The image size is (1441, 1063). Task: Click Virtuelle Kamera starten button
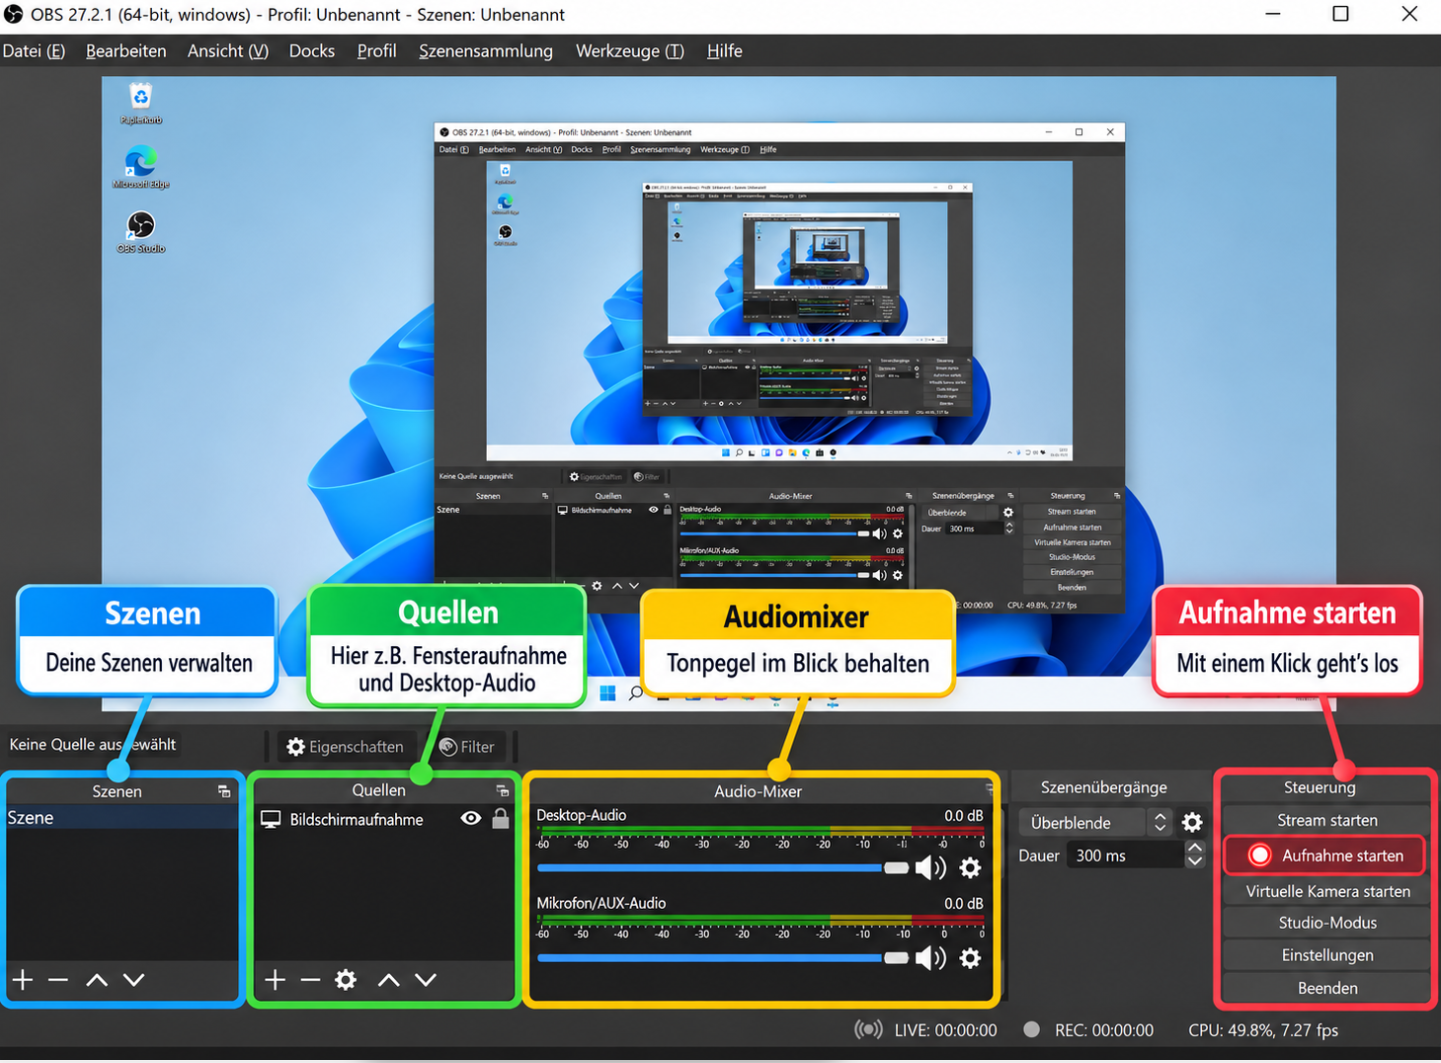point(1327,891)
